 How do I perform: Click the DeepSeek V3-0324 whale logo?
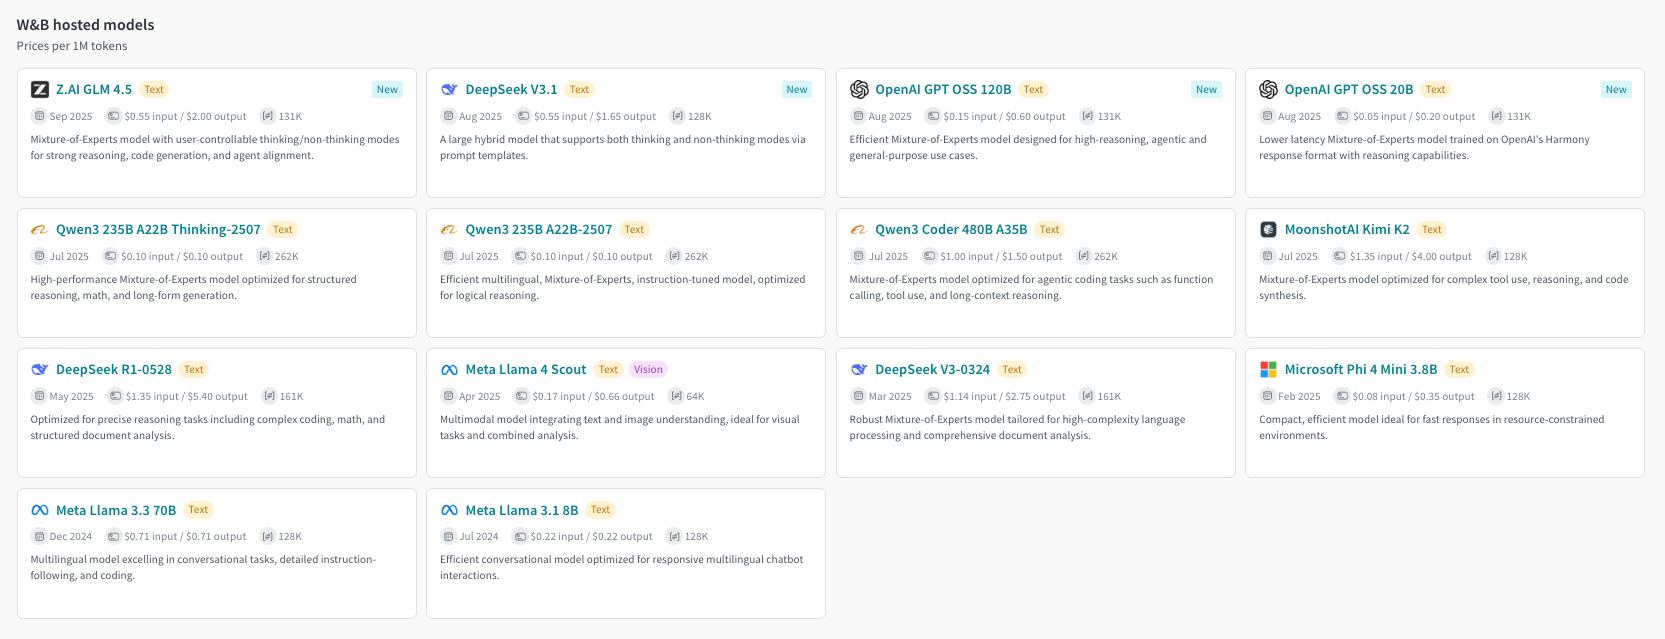(859, 369)
